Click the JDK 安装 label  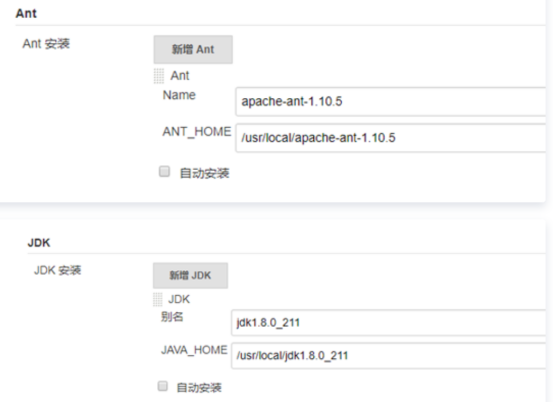tap(58, 270)
